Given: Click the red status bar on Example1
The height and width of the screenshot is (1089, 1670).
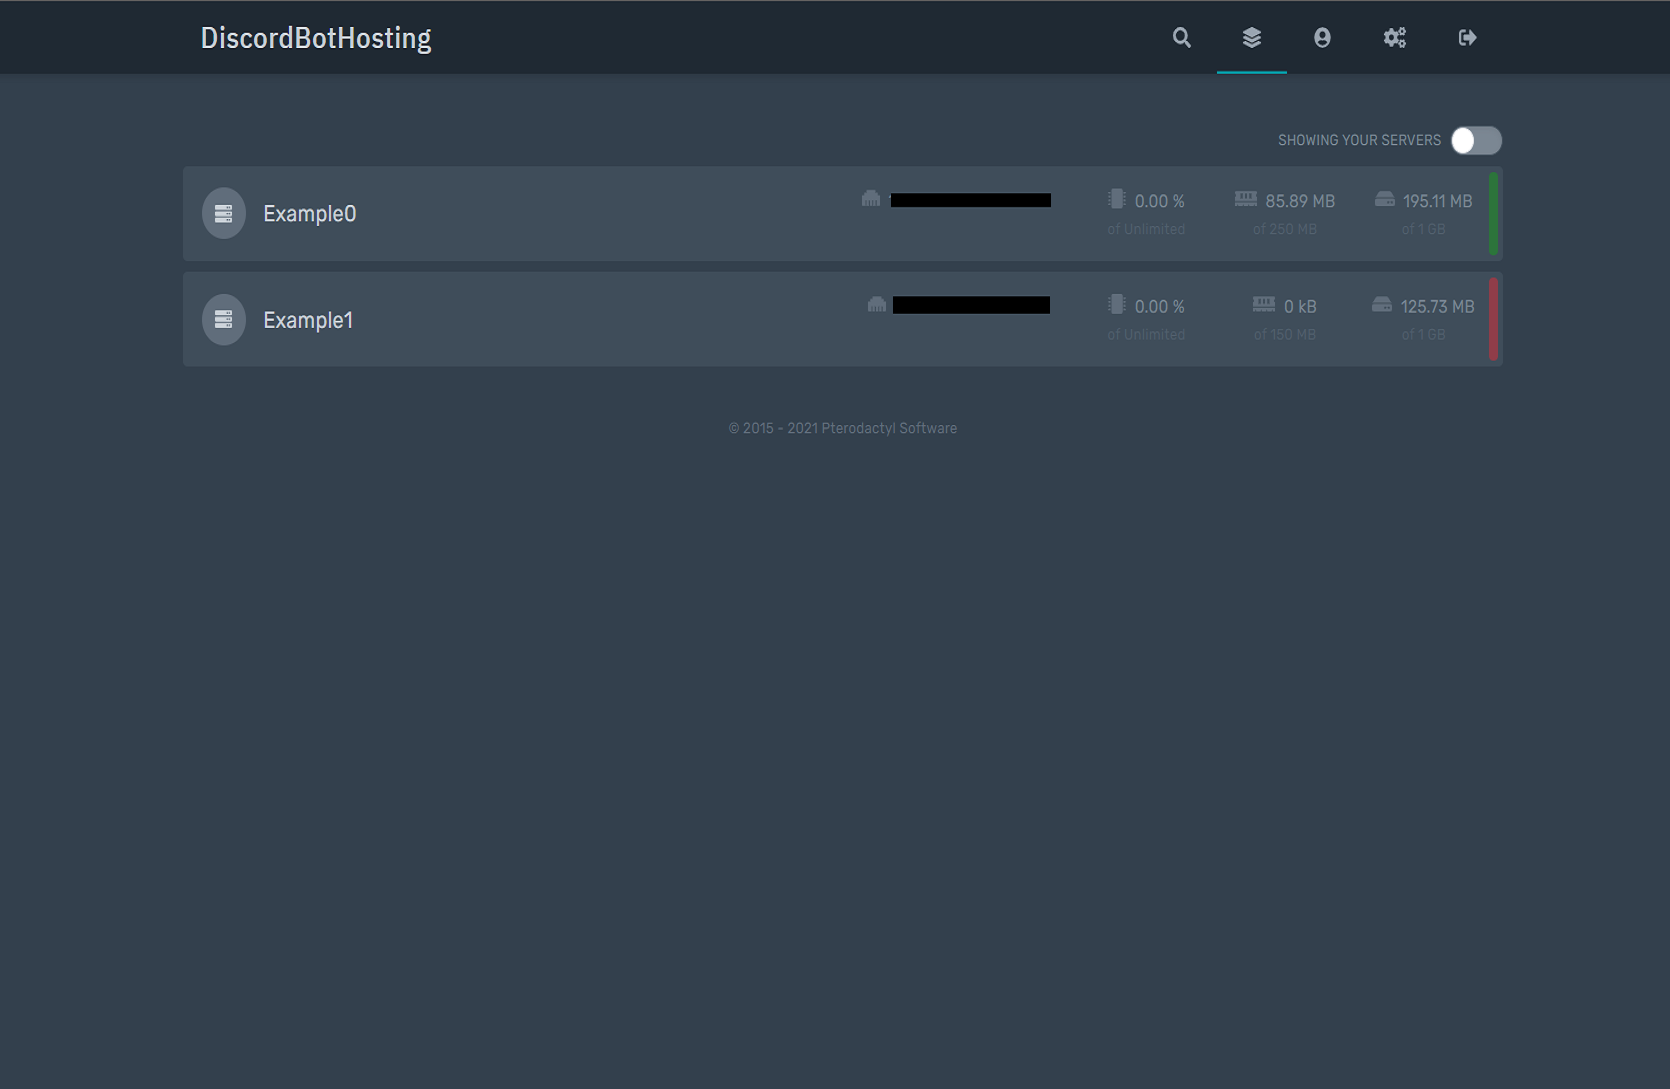Looking at the screenshot, I should [x=1493, y=319].
